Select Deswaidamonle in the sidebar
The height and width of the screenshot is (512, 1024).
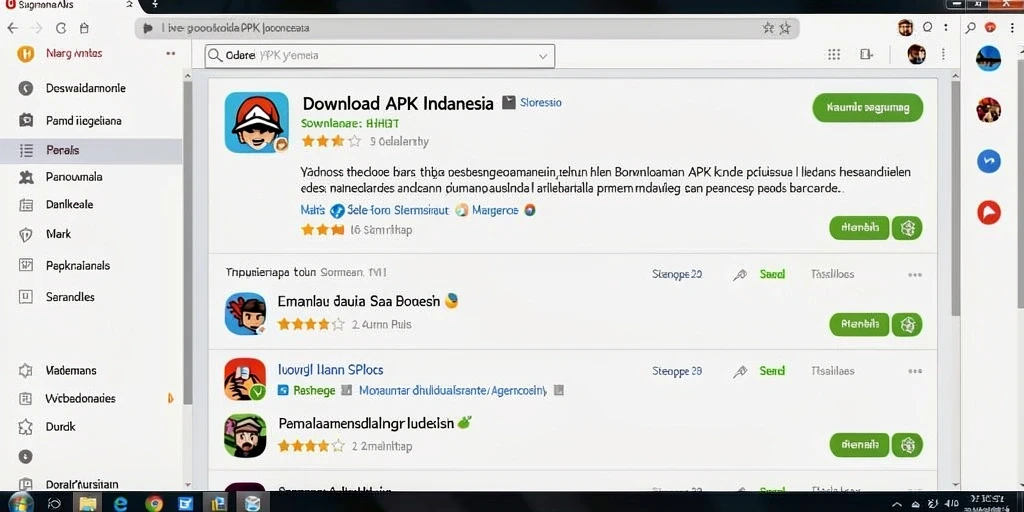pos(86,88)
